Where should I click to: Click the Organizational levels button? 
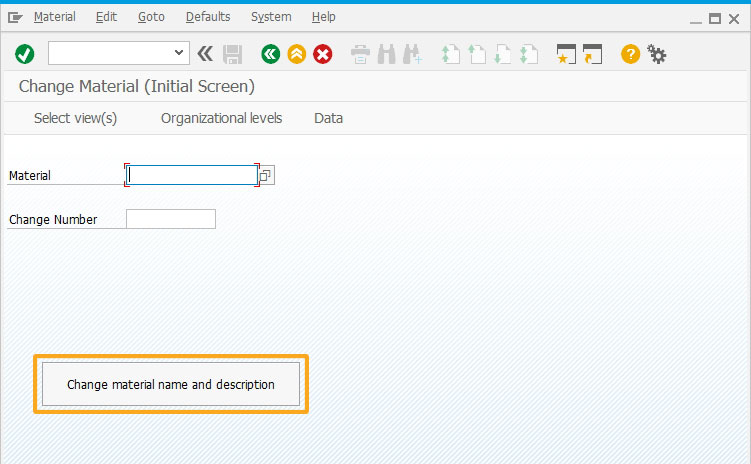pyautogui.click(x=221, y=118)
